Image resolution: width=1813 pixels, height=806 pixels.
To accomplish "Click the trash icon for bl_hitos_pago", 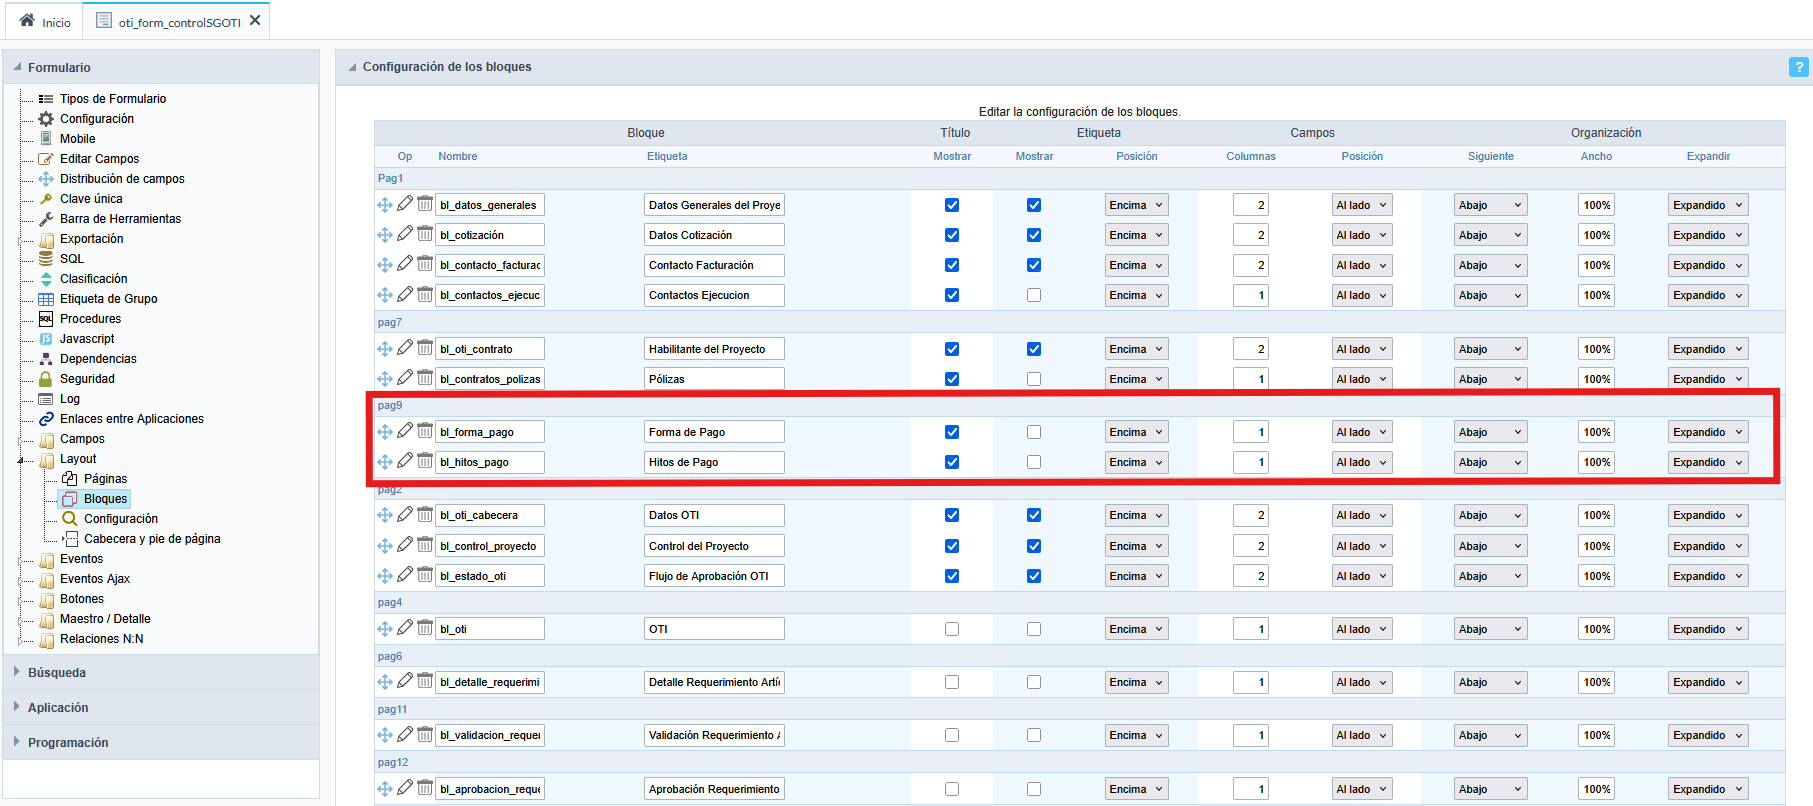I will click(425, 461).
